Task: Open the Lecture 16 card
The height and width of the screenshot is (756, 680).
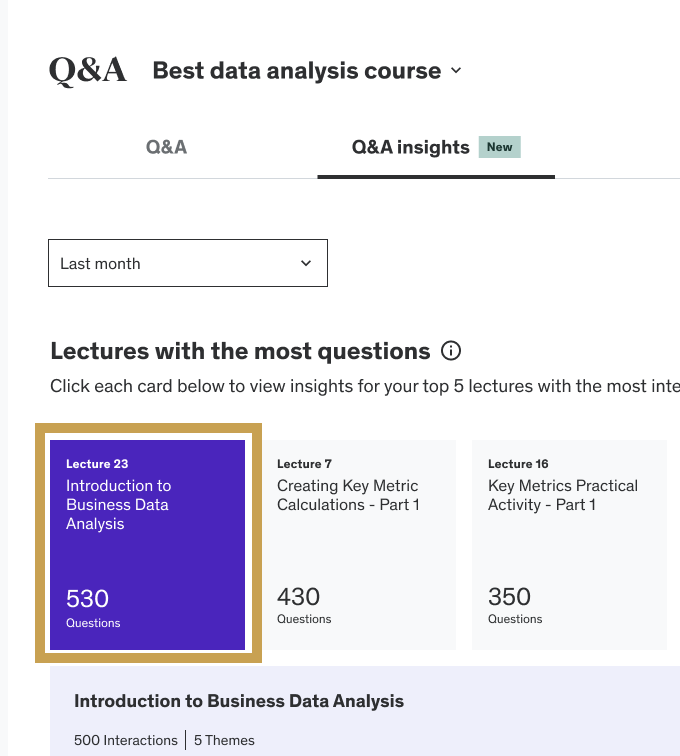Action: [570, 544]
